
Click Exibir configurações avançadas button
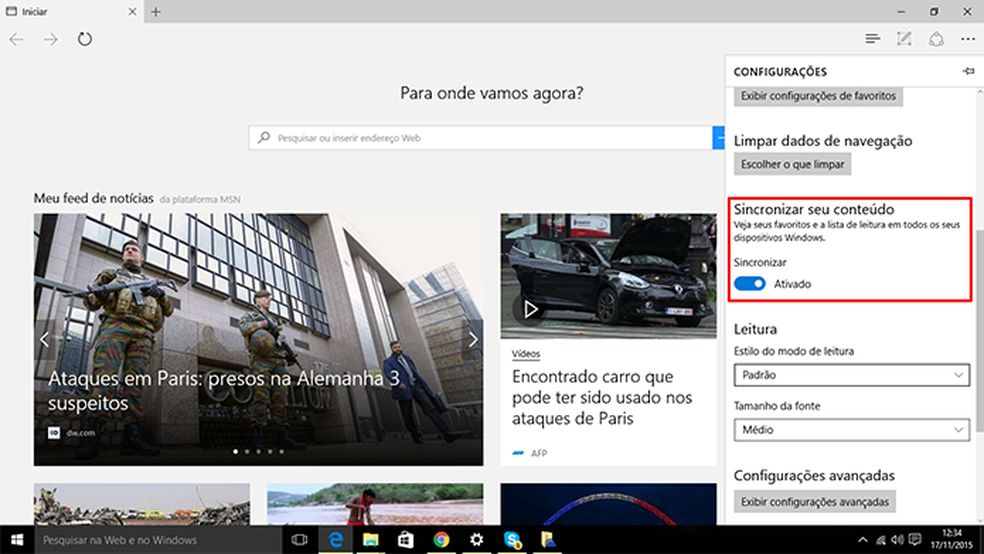[x=815, y=502]
